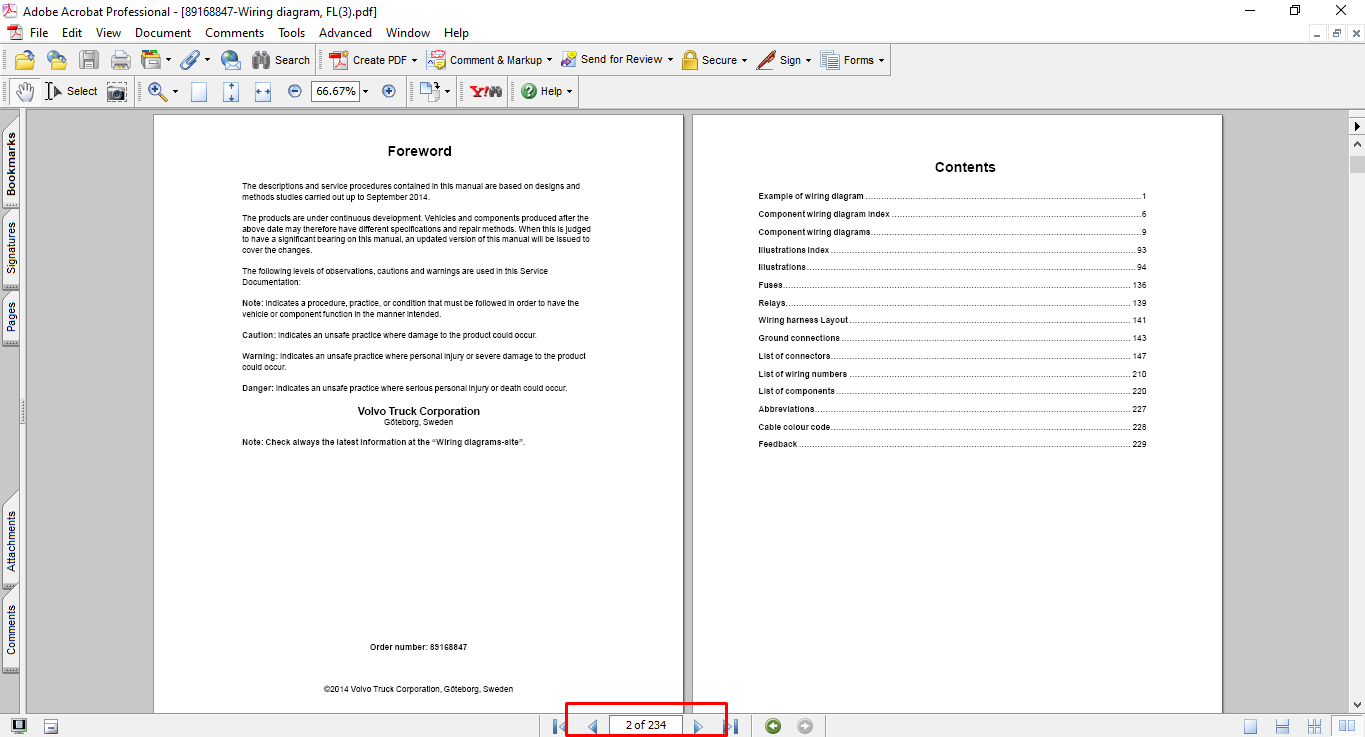Click the Print icon
The height and width of the screenshot is (737, 1365).
pyautogui.click(x=120, y=60)
